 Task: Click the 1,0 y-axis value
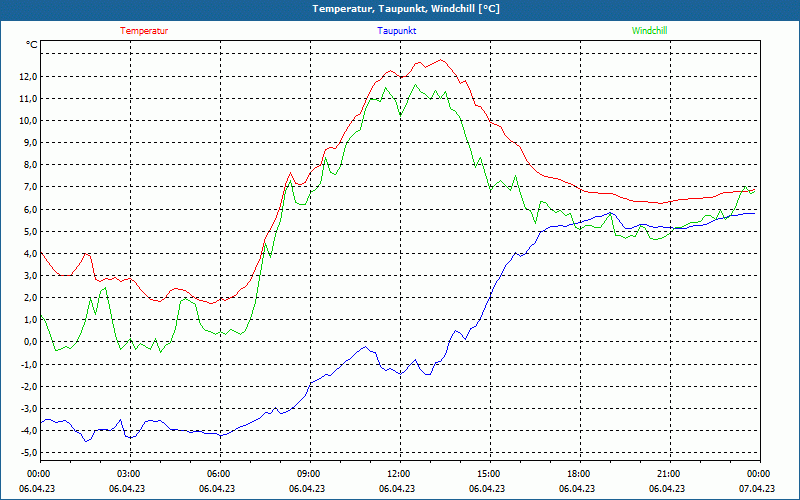30,319
